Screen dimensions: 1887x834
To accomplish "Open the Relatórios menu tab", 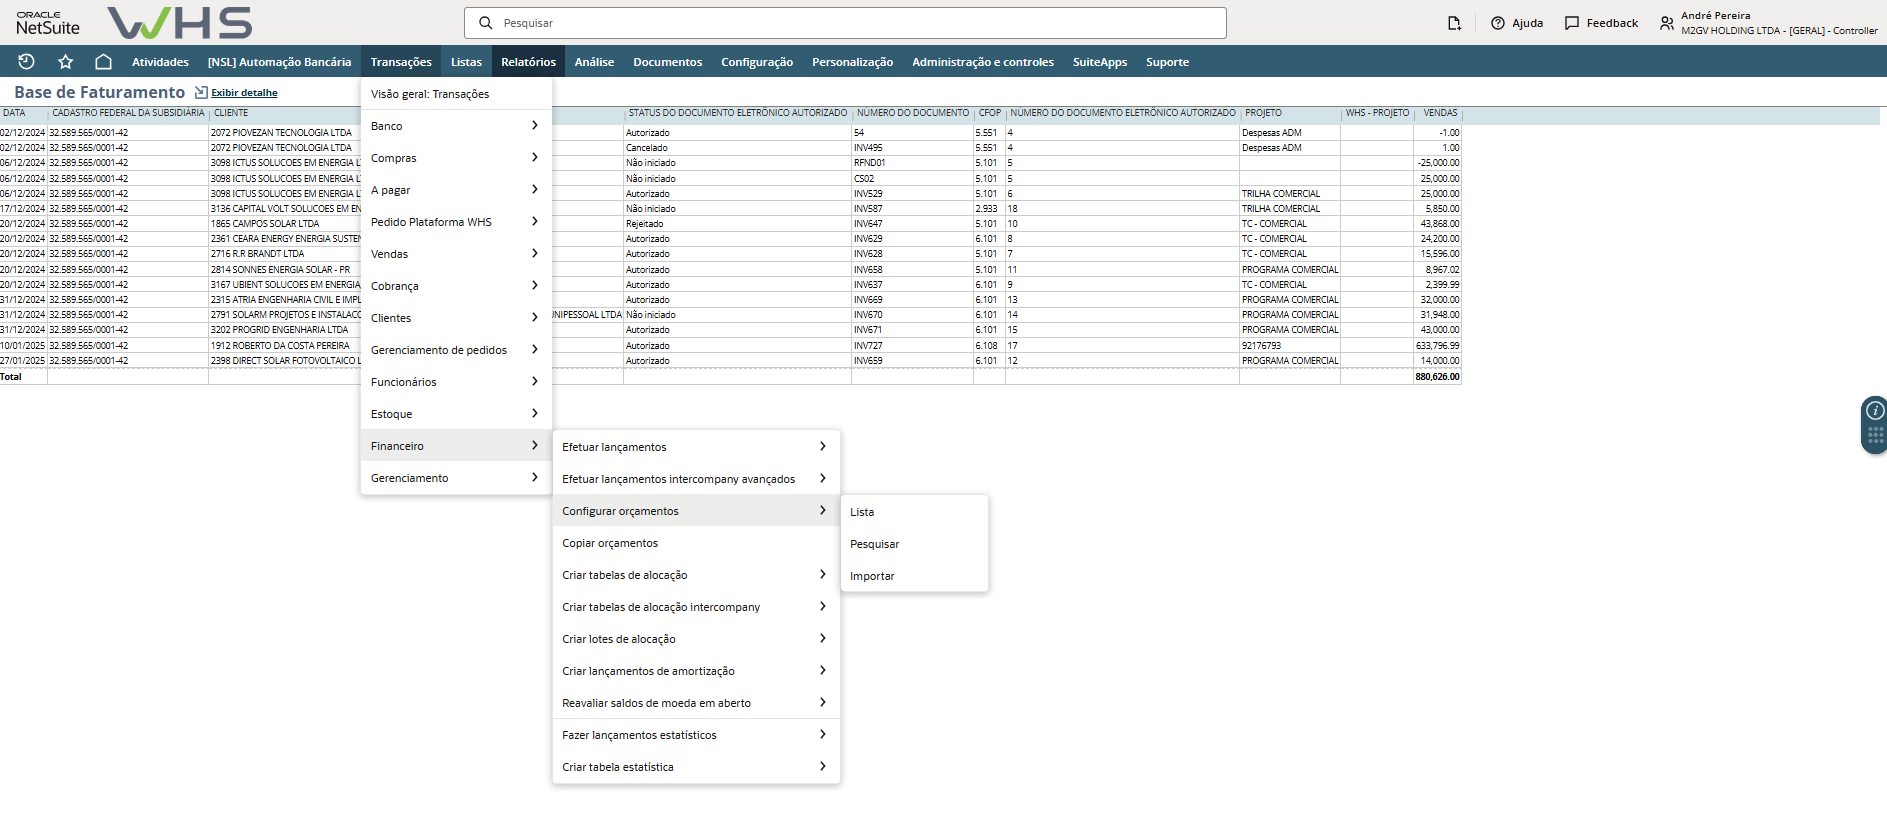I will 528,62.
